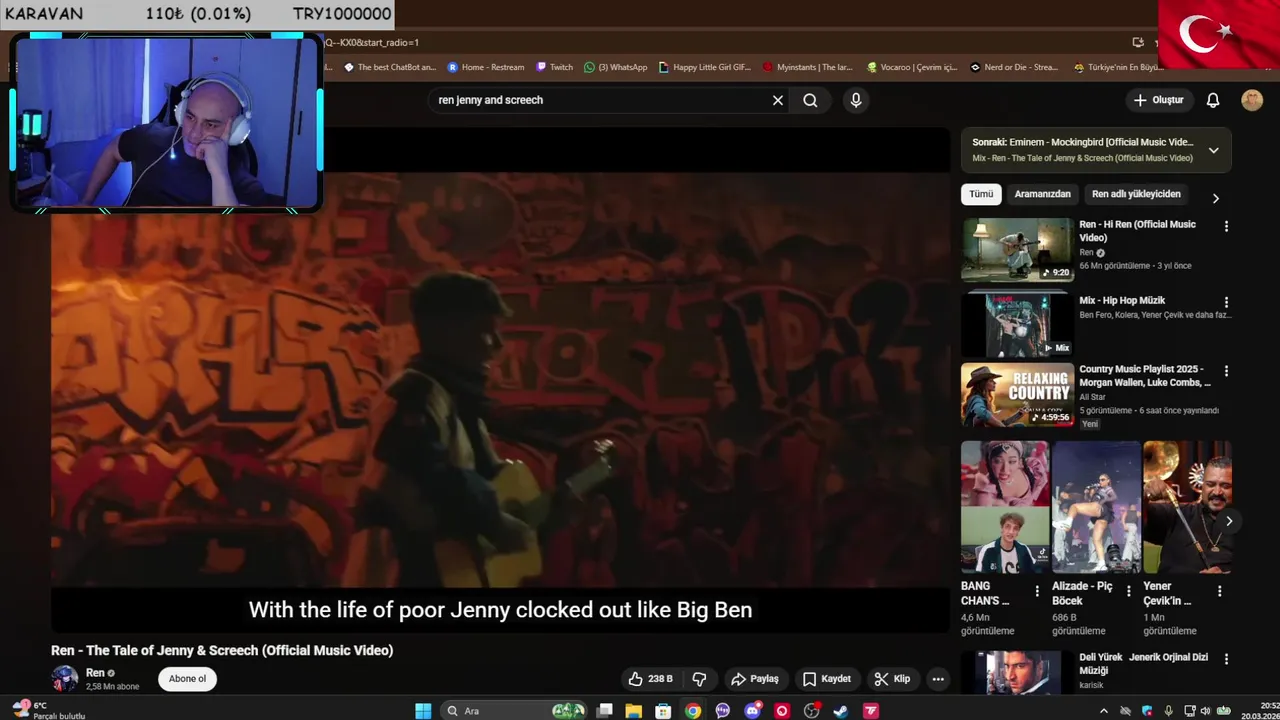1280x720 pixels.
Task: Switch to Chrome in the taskbar
Action: click(693, 711)
